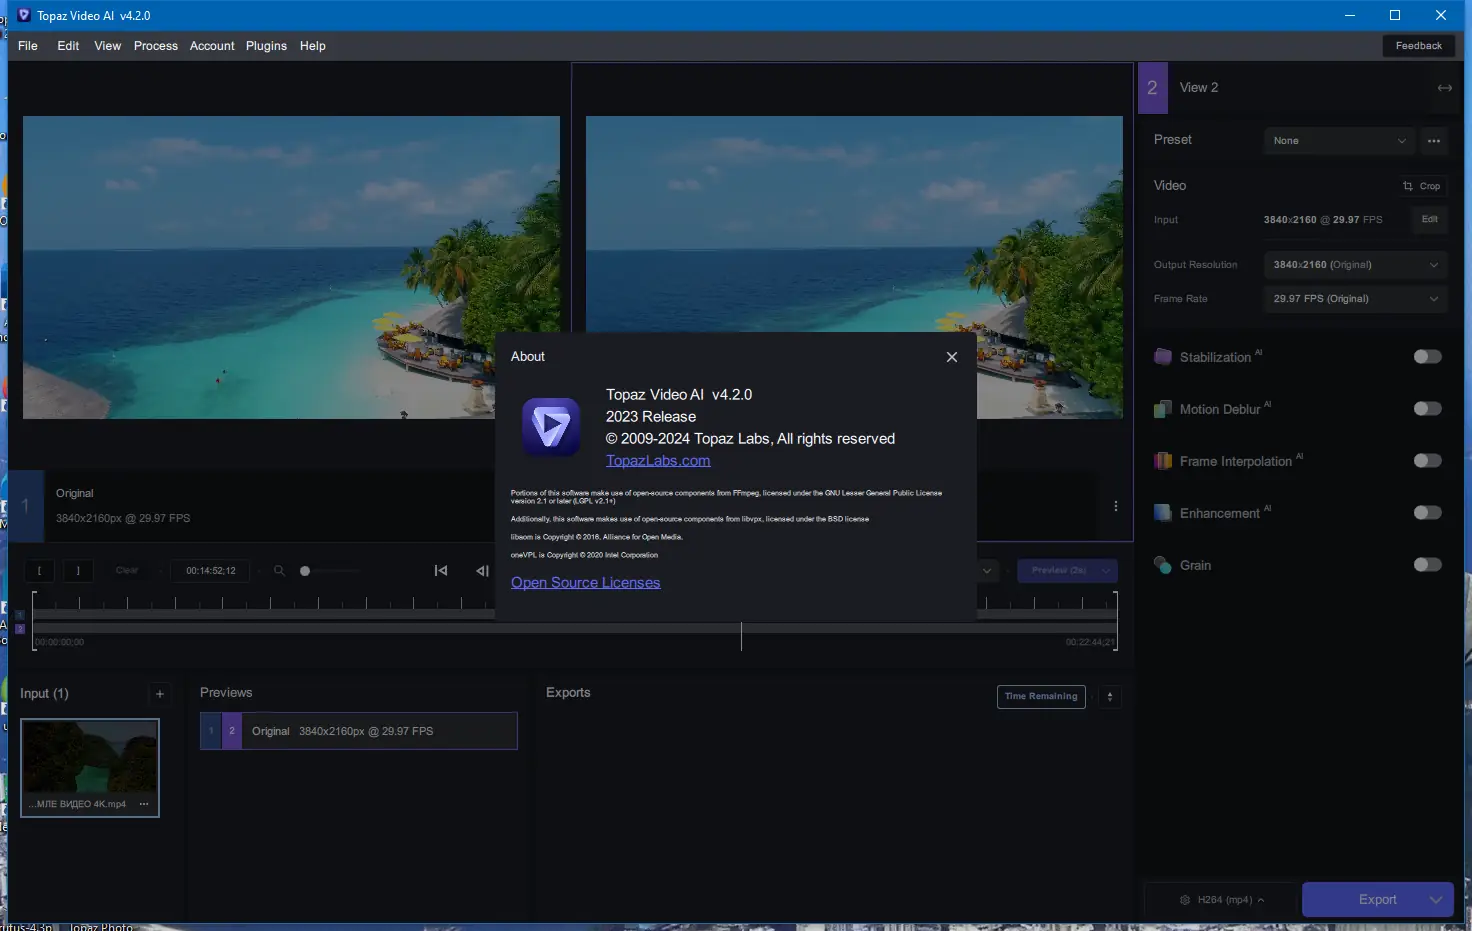
Task: Enable the Stabilization toggle
Action: 1428,357
